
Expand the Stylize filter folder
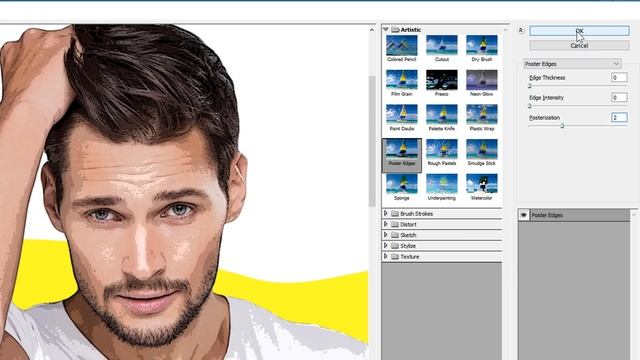[x=386, y=246]
